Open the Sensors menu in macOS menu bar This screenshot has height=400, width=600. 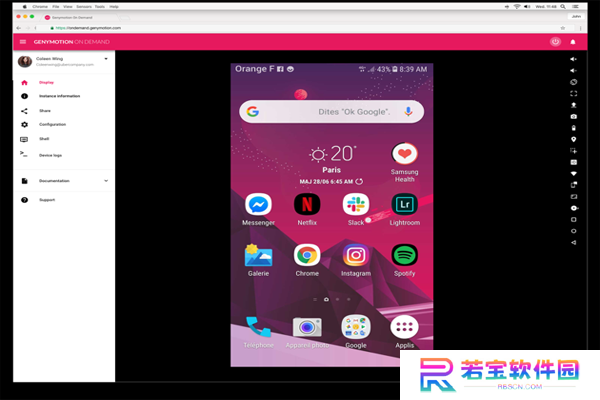click(84, 7)
